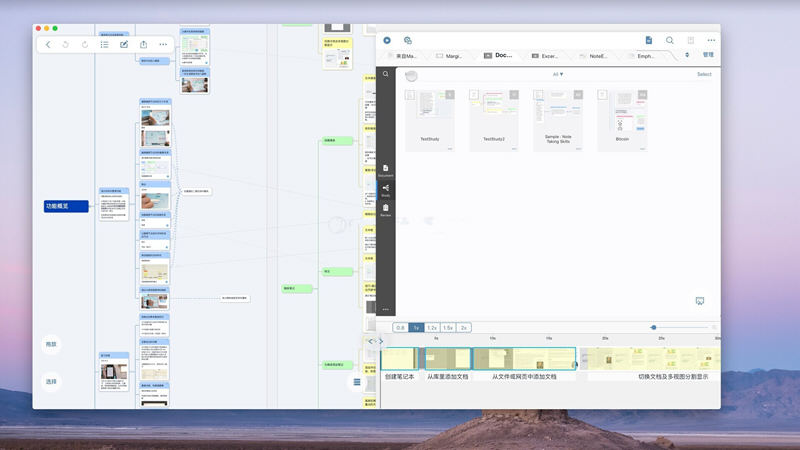Viewport: 800px width, 450px height.
Task: Click the 管理 button beside tabs
Action: coord(708,55)
